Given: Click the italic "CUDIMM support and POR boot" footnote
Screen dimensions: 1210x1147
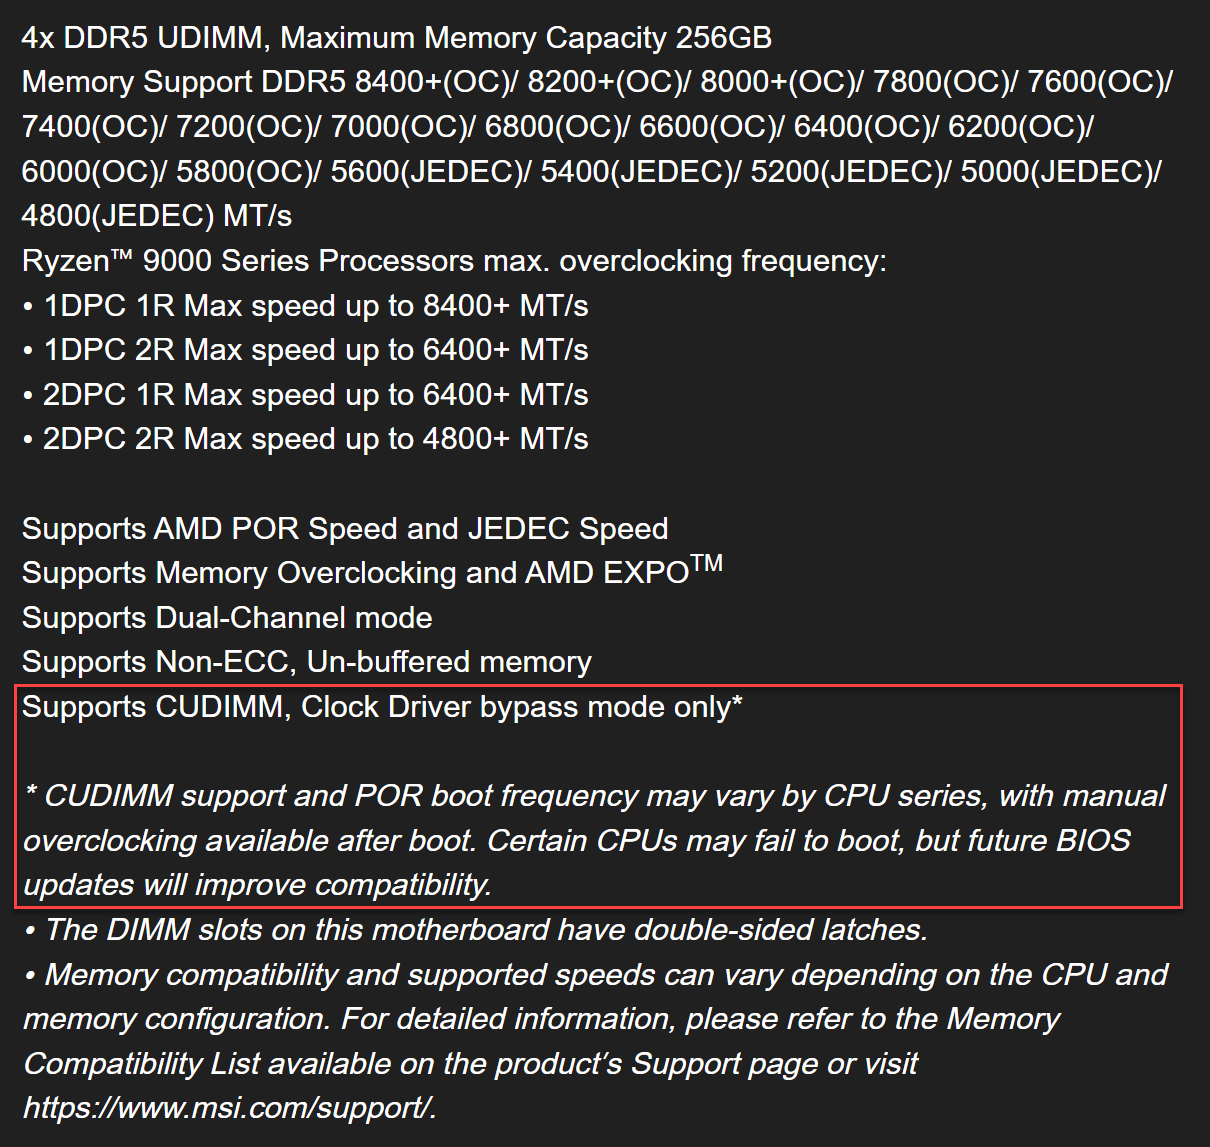Looking at the screenshot, I should [594, 796].
